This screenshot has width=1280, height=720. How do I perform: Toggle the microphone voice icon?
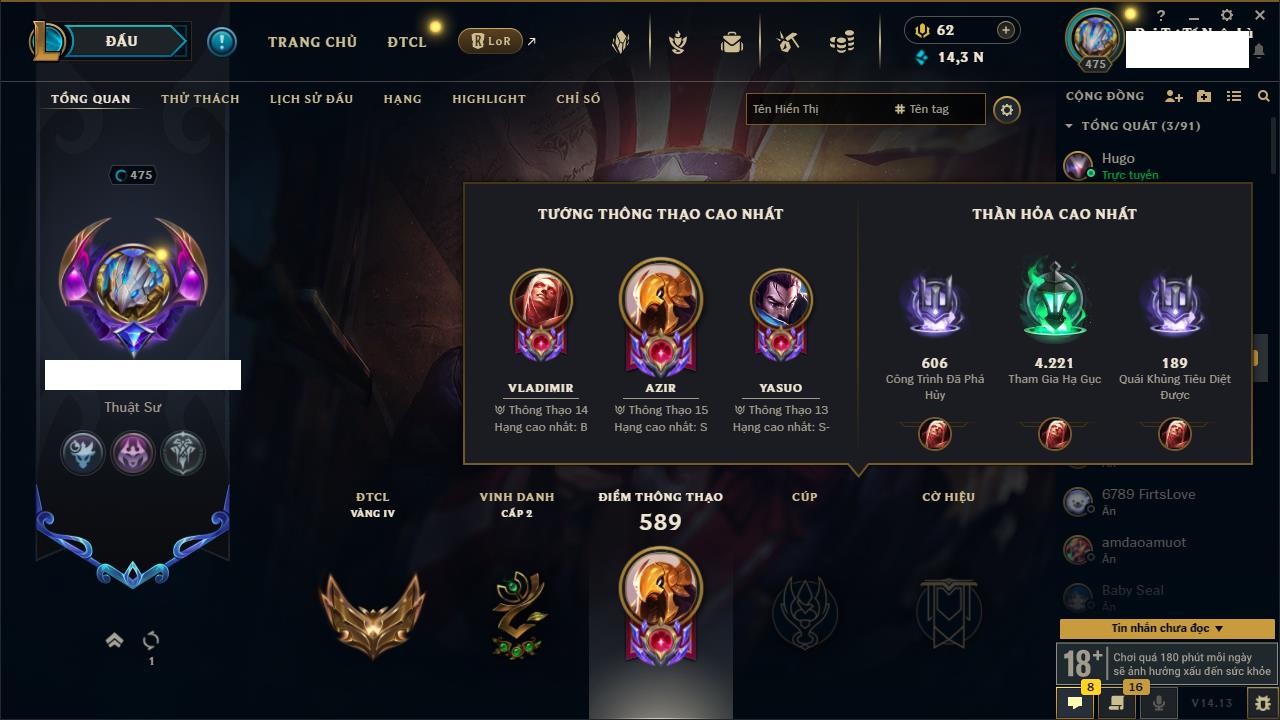(1160, 703)
